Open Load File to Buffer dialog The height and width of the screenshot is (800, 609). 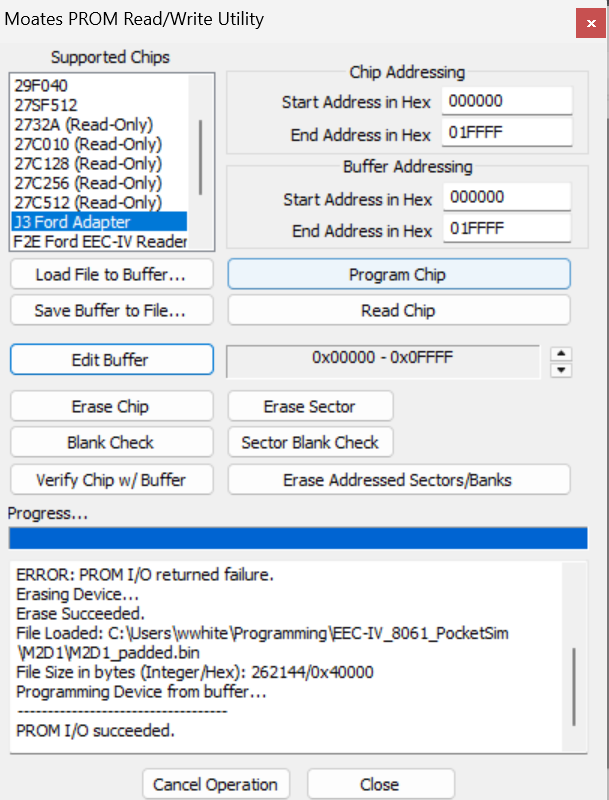point(111,274)
